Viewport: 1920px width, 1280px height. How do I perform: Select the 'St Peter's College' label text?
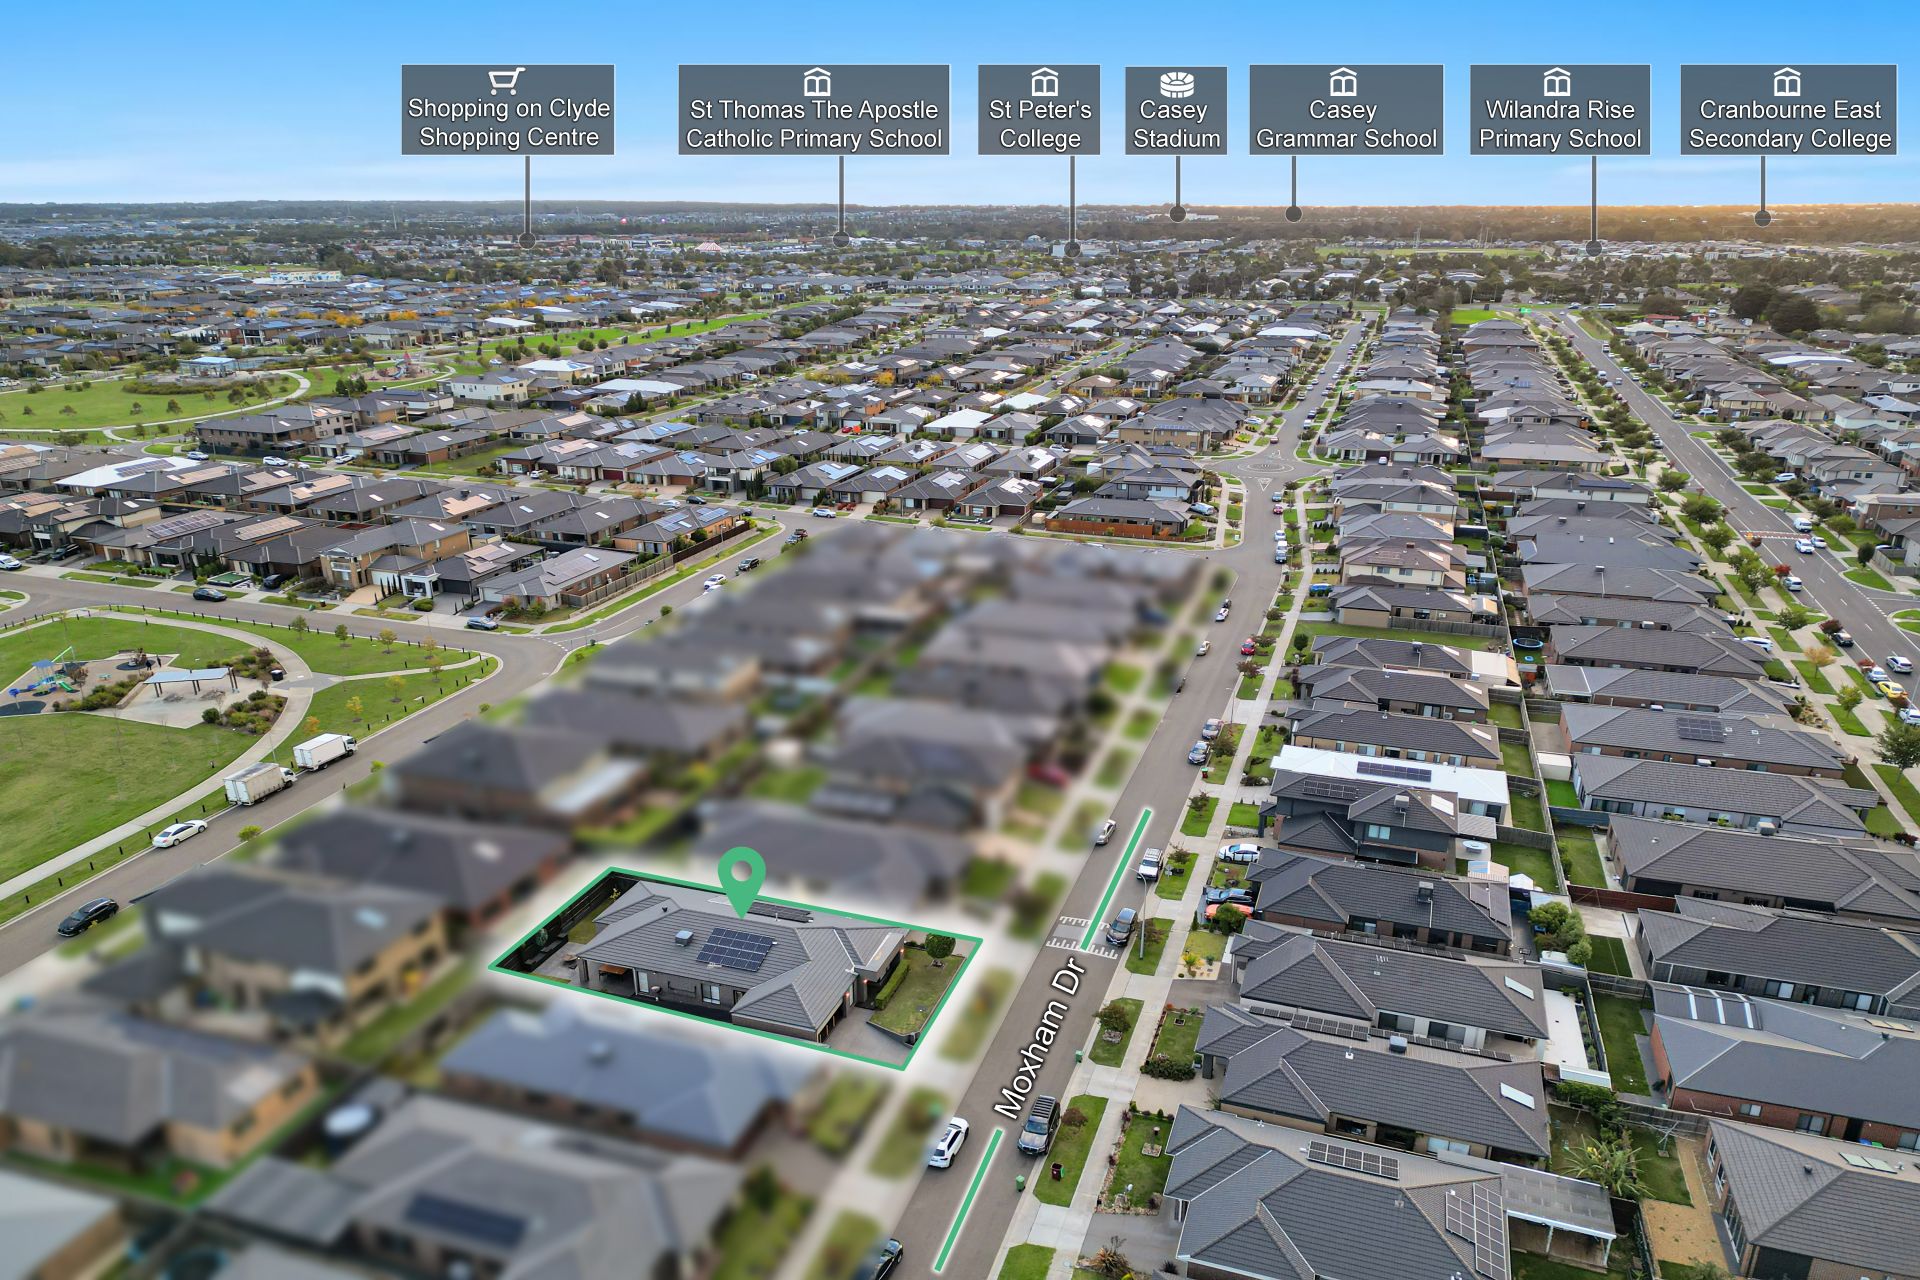click(1040, 124)
